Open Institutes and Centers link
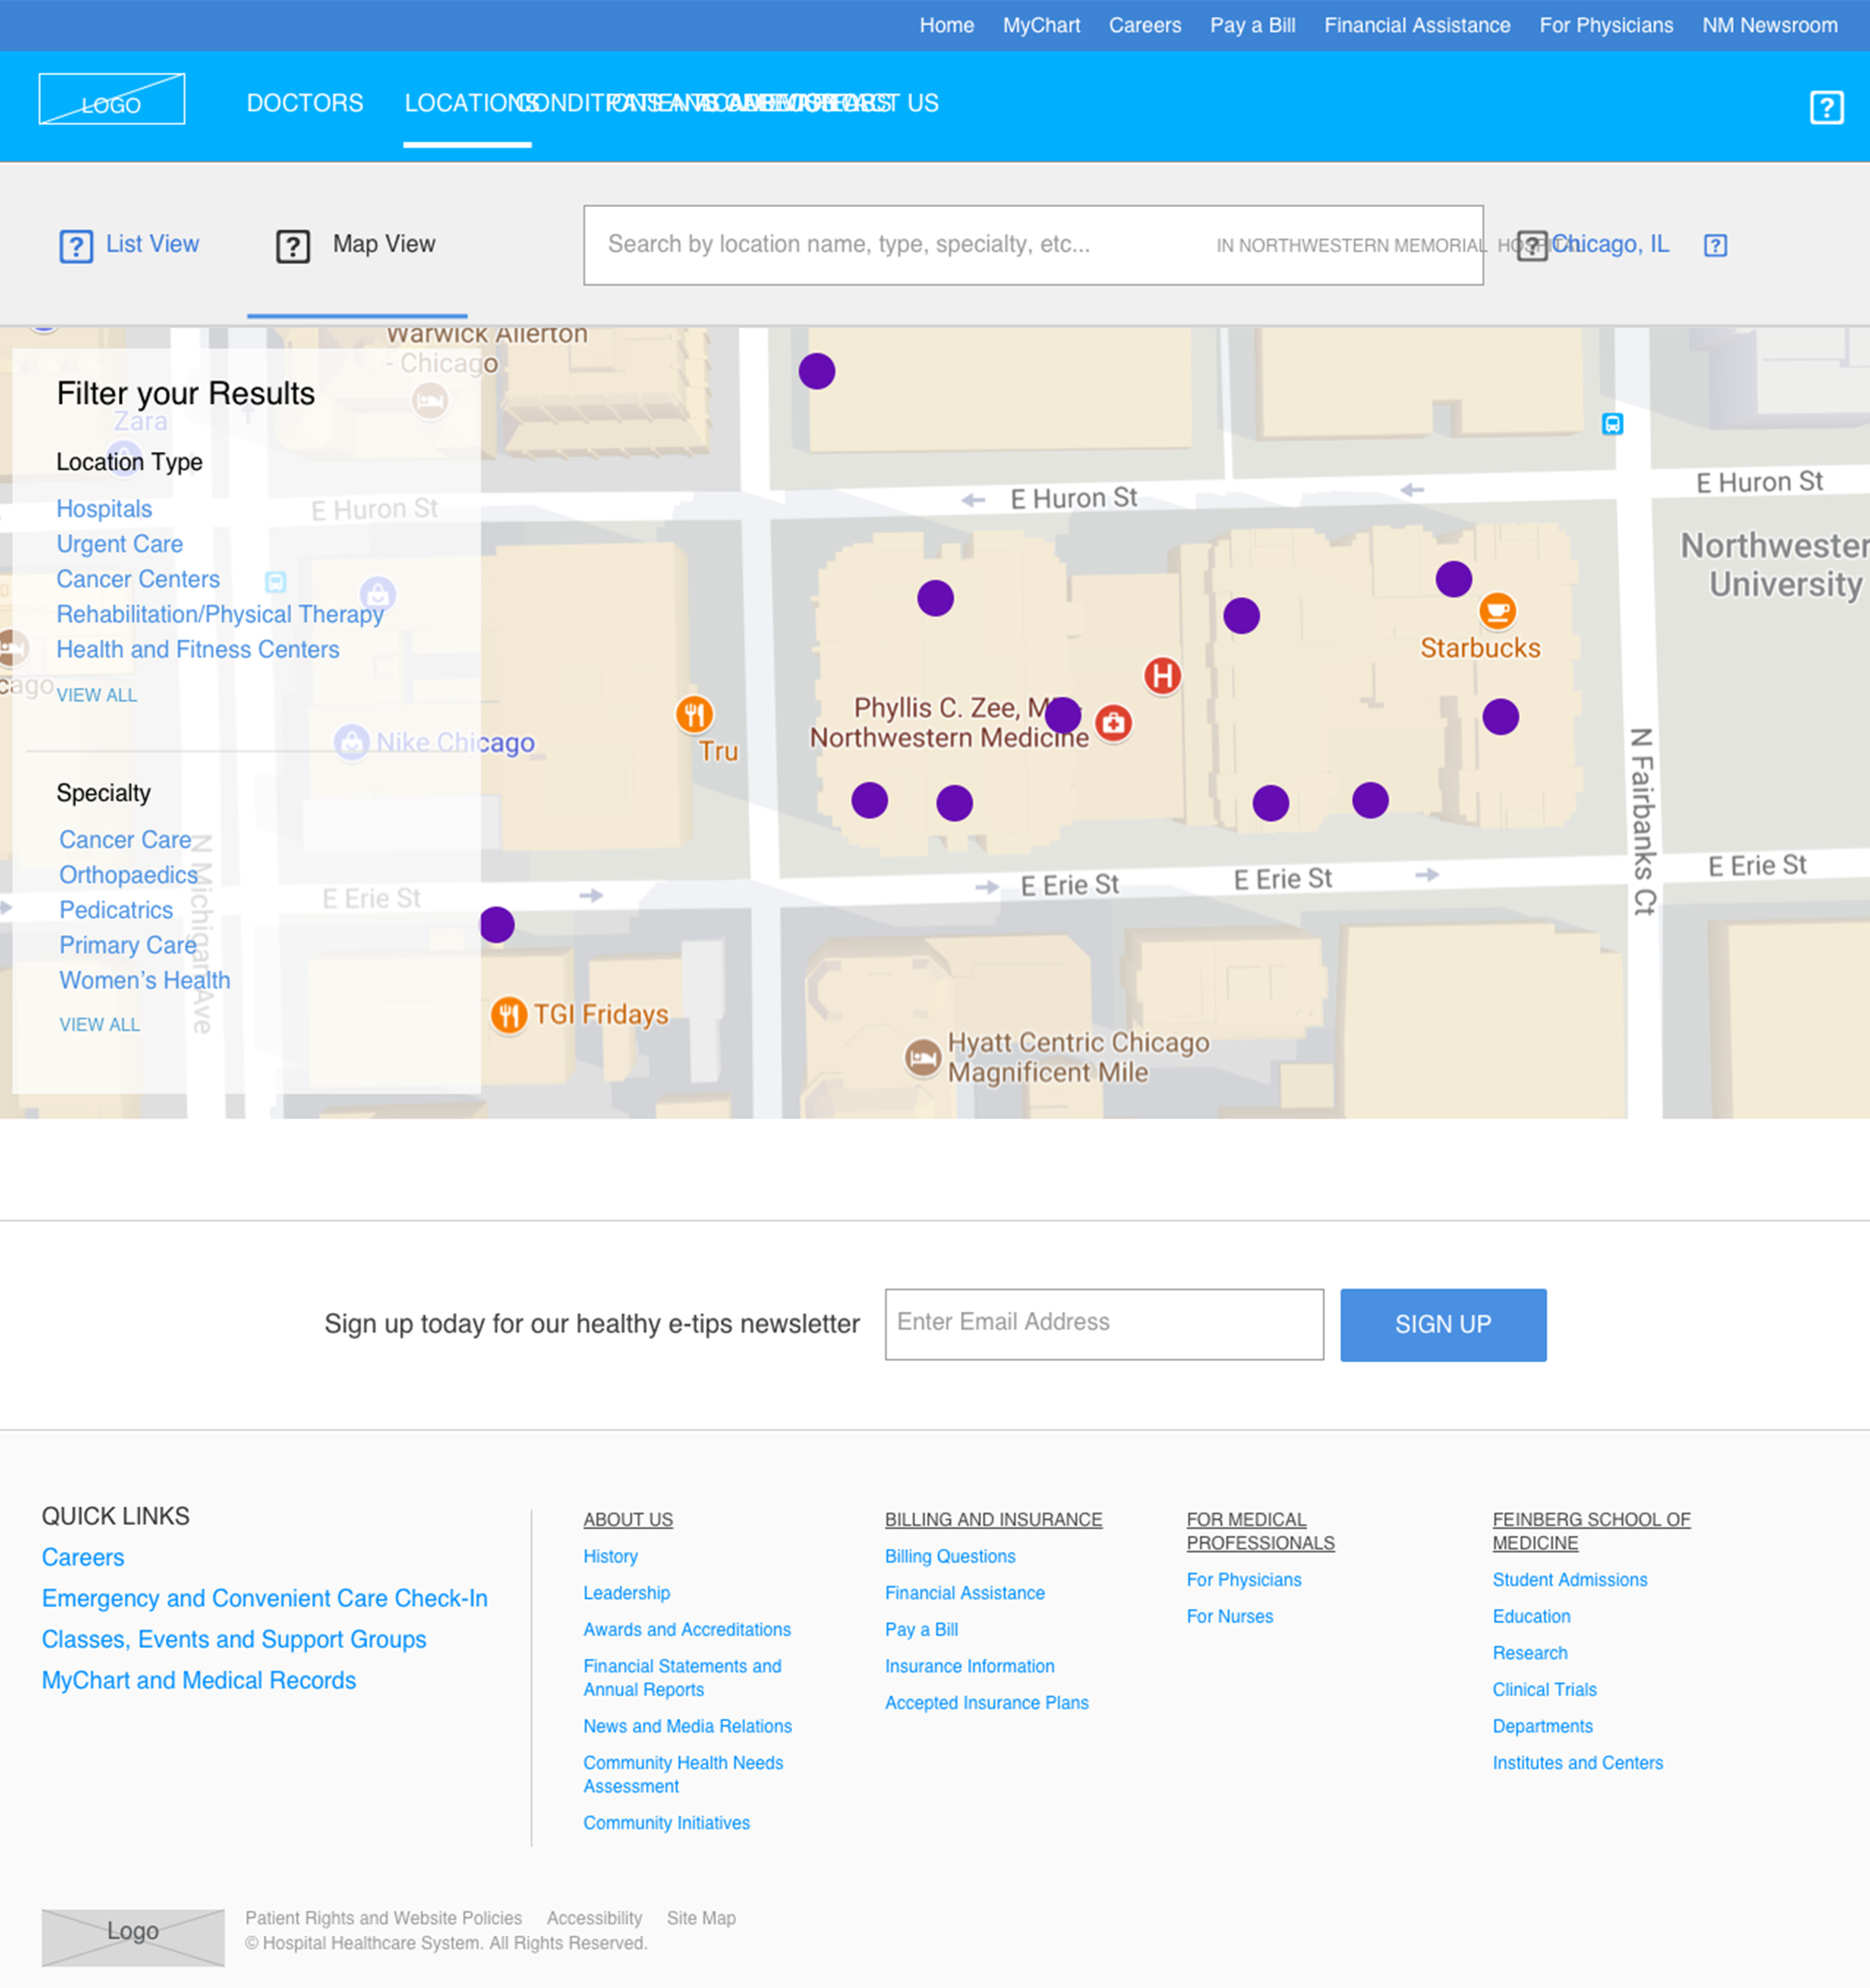Image resolution: width=1870 pixels, height=1988 pixels. (1578, 1762)
